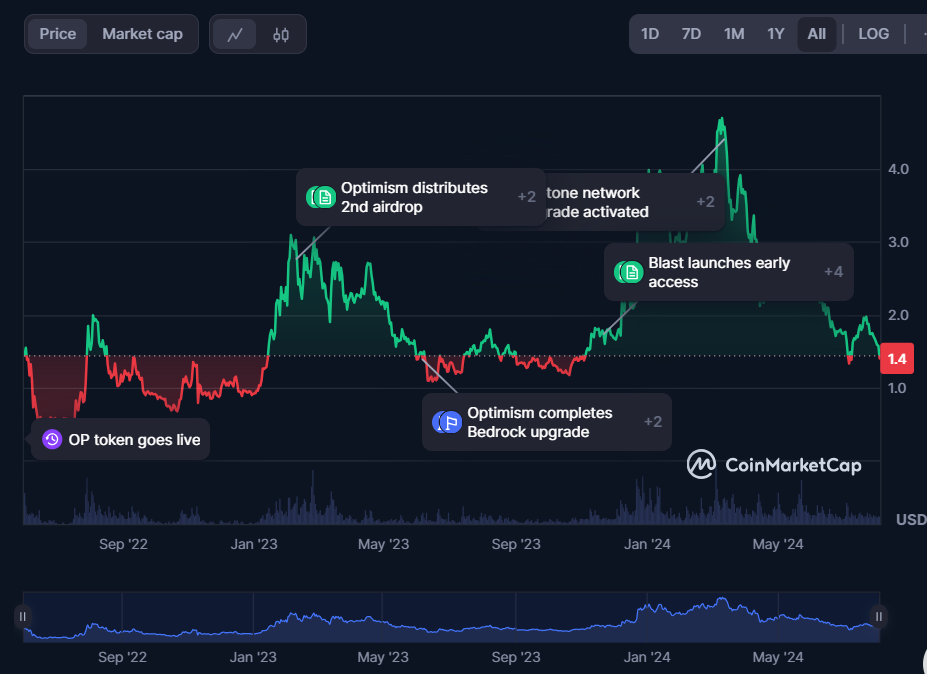
Task: Click the USD currency label
Action: tap(911, 520)
